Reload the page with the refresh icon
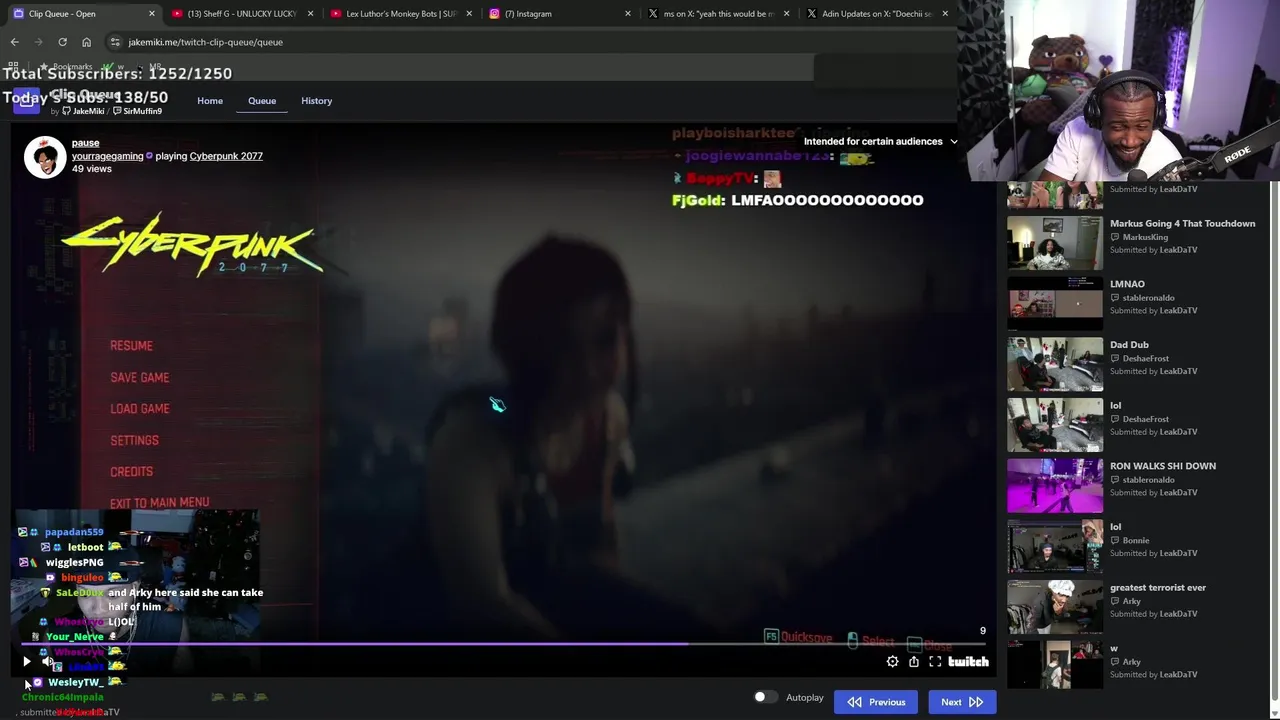Image resolution: width=1280 pixels, height=720 pixels. [62, 42]
